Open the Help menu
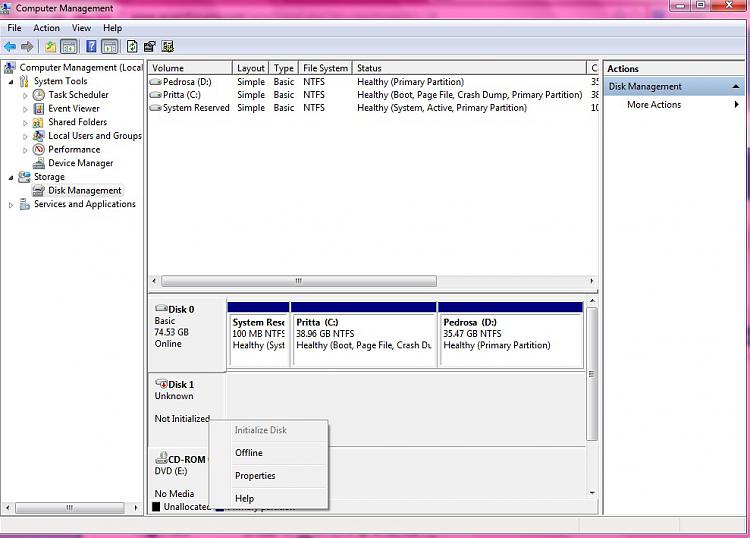 112,28
